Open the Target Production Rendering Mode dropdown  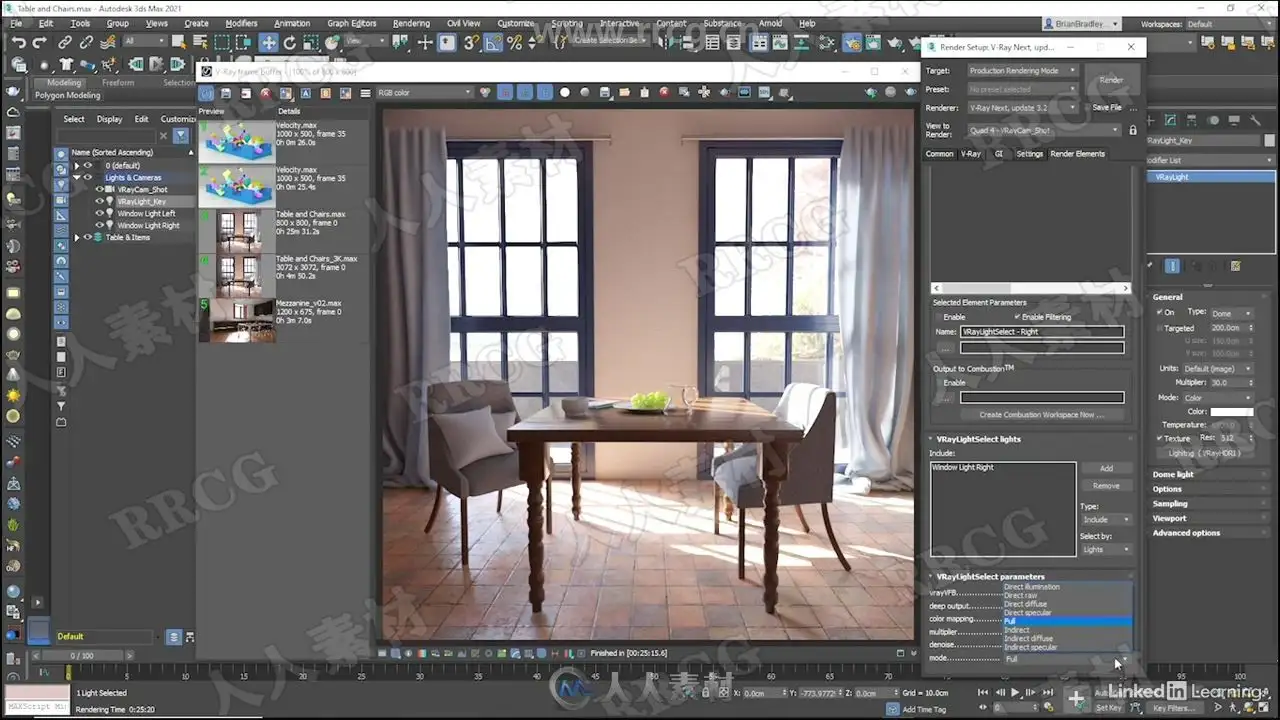(x=1022, y=71)
